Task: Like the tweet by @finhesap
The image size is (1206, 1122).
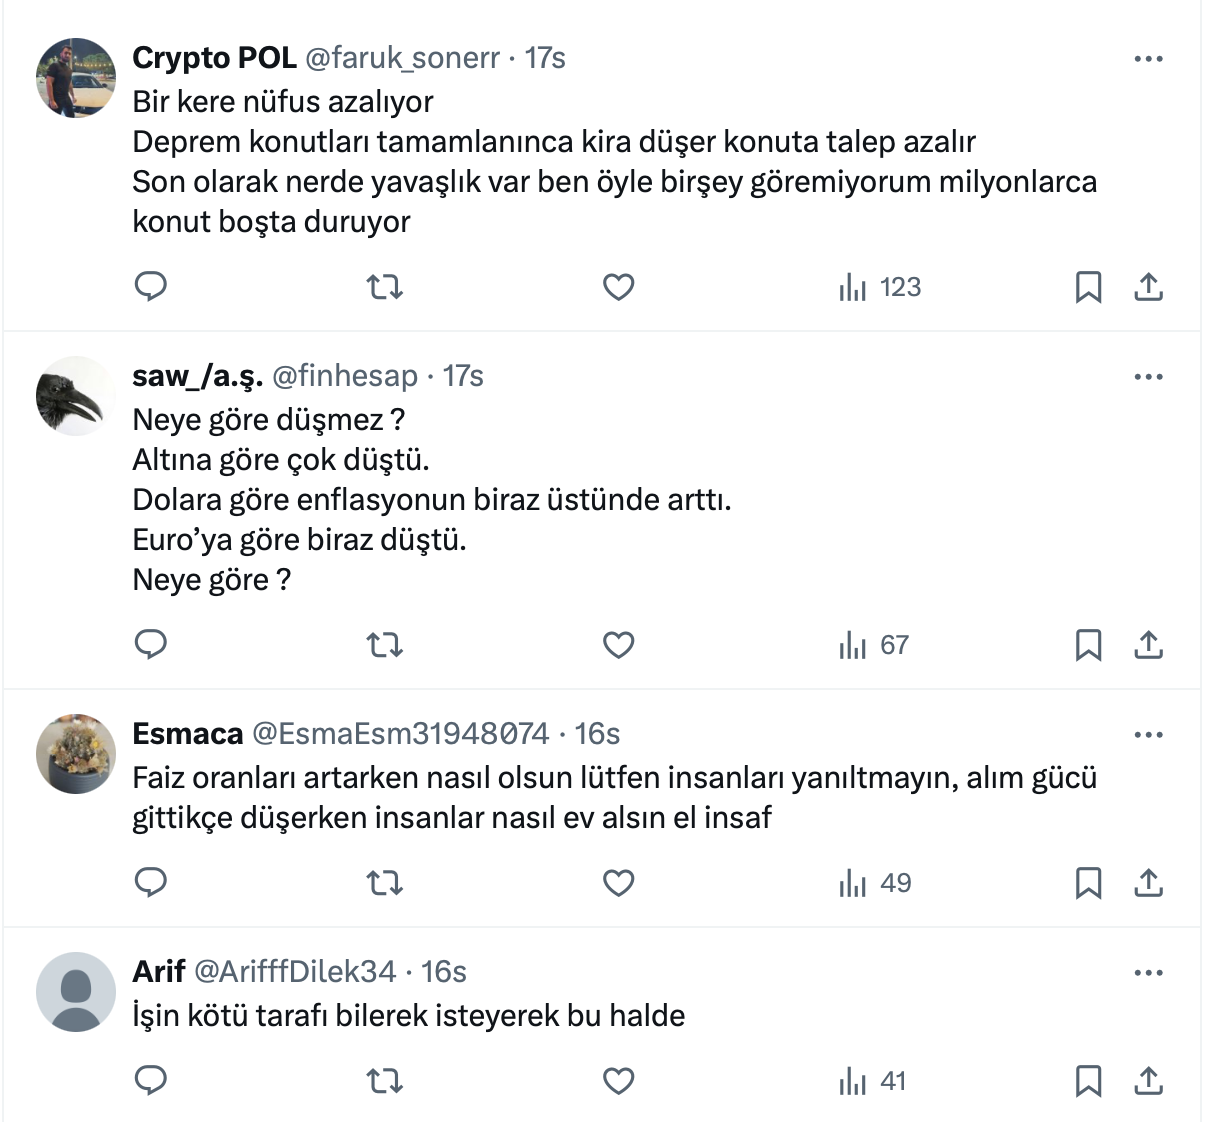Action: click(x=618, y=646)
